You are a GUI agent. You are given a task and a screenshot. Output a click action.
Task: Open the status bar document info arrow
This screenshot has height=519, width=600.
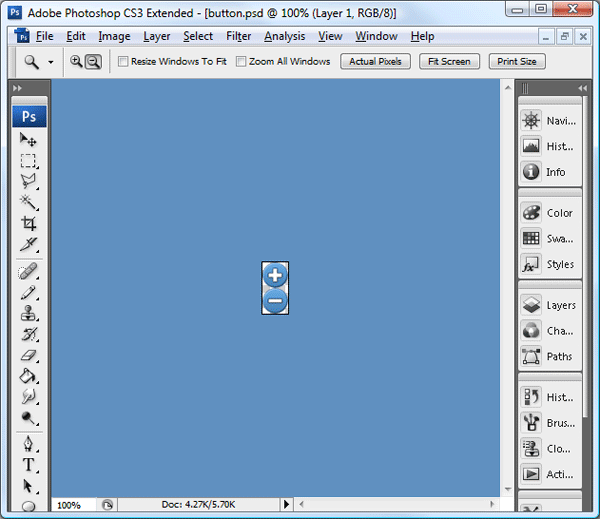tap(286, 505)
